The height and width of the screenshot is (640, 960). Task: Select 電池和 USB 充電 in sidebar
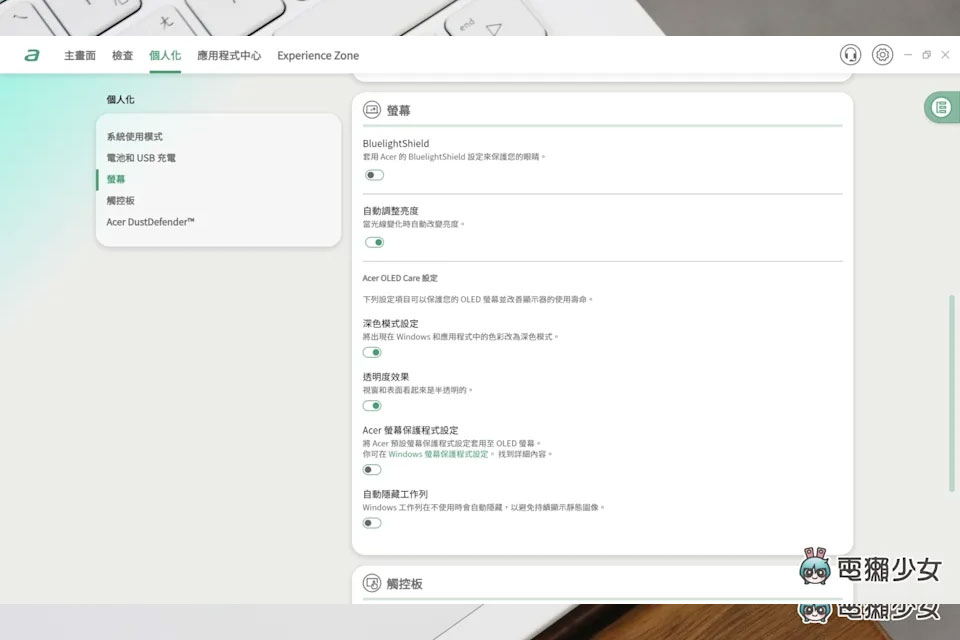click(x=141, y=158)
